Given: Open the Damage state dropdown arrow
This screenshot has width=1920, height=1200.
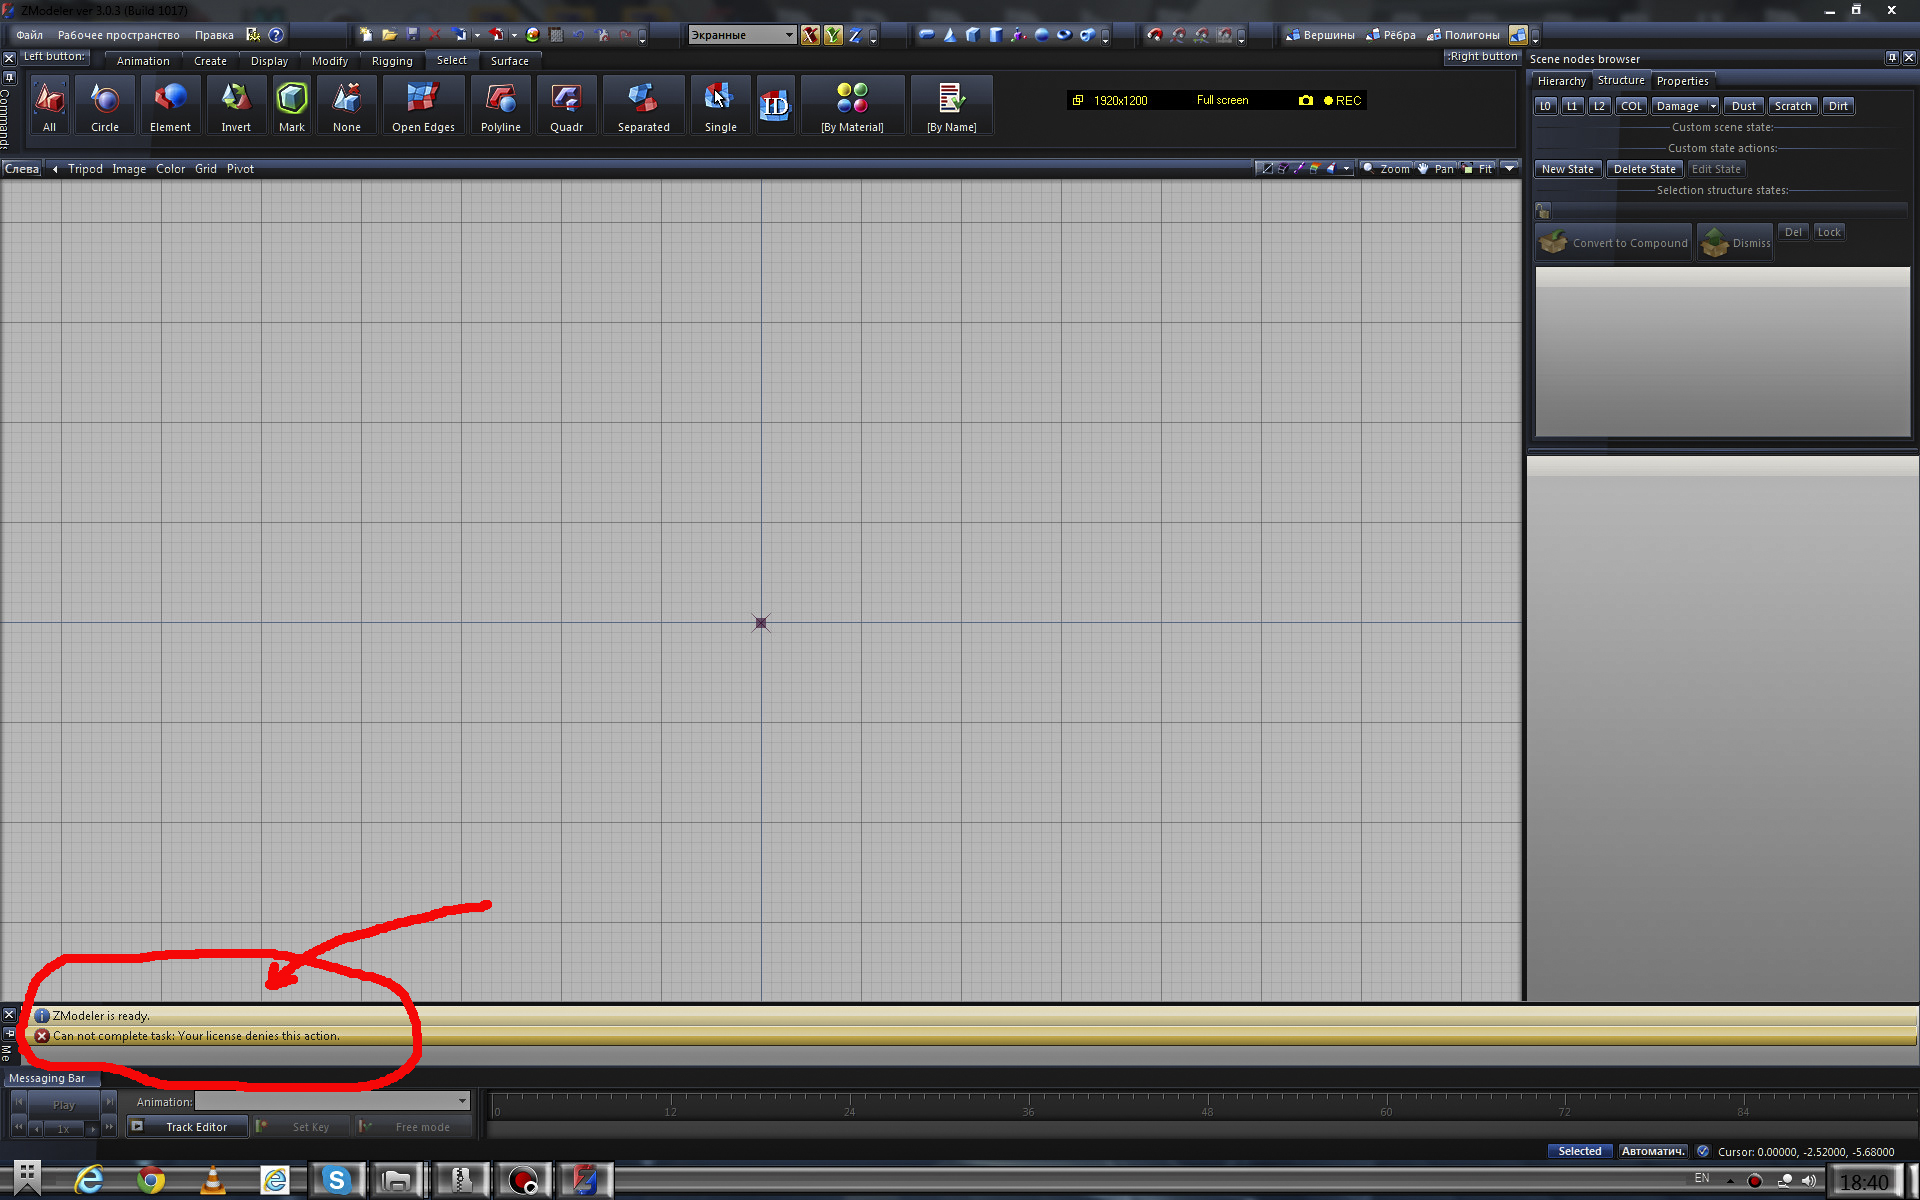Looking at the screenshot, I should (x=1713, y=106).
